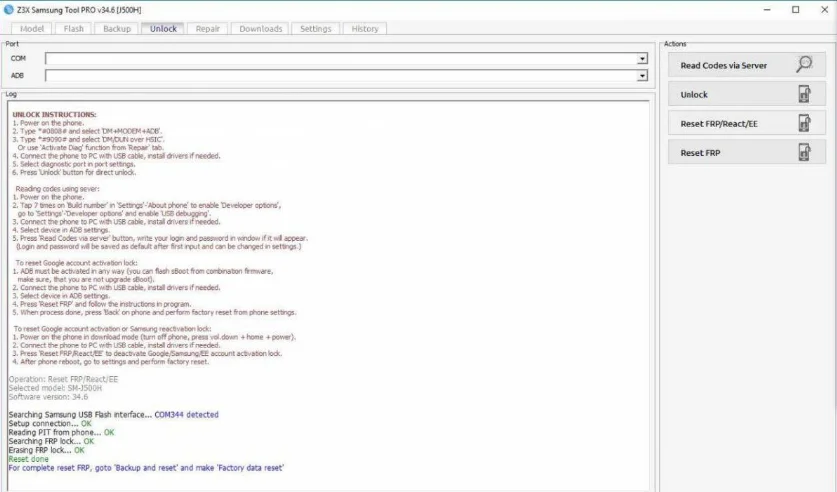Click the Unlock action button
The width and height of the screenshot is (837, 492).
pyautogui.click(x=746, y=94)
